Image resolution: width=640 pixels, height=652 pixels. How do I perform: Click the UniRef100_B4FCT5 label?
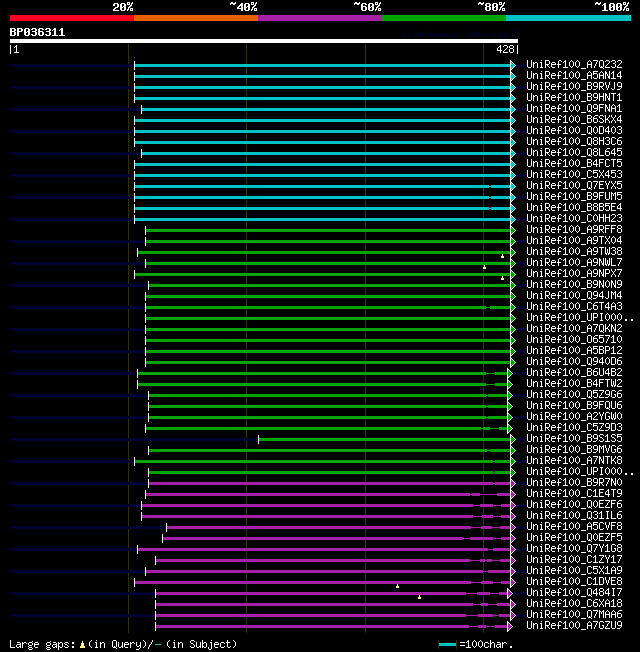click(574, 163)
